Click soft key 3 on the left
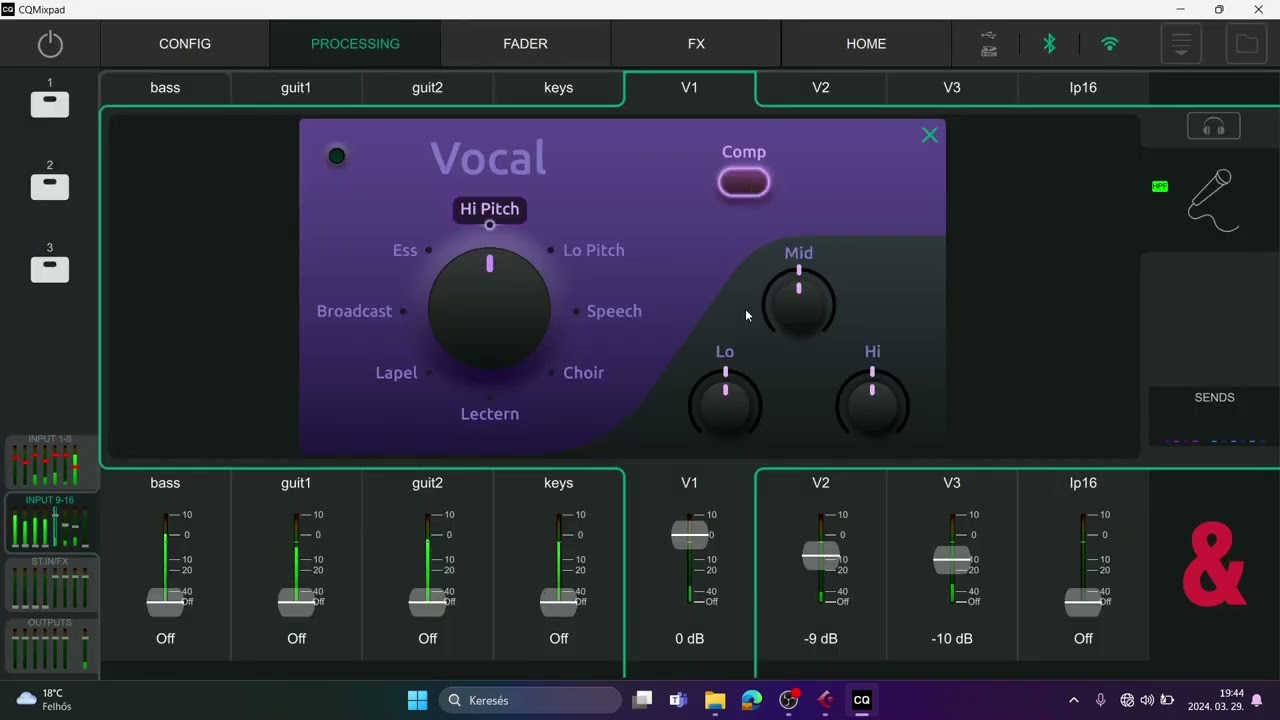 (50, 269)
